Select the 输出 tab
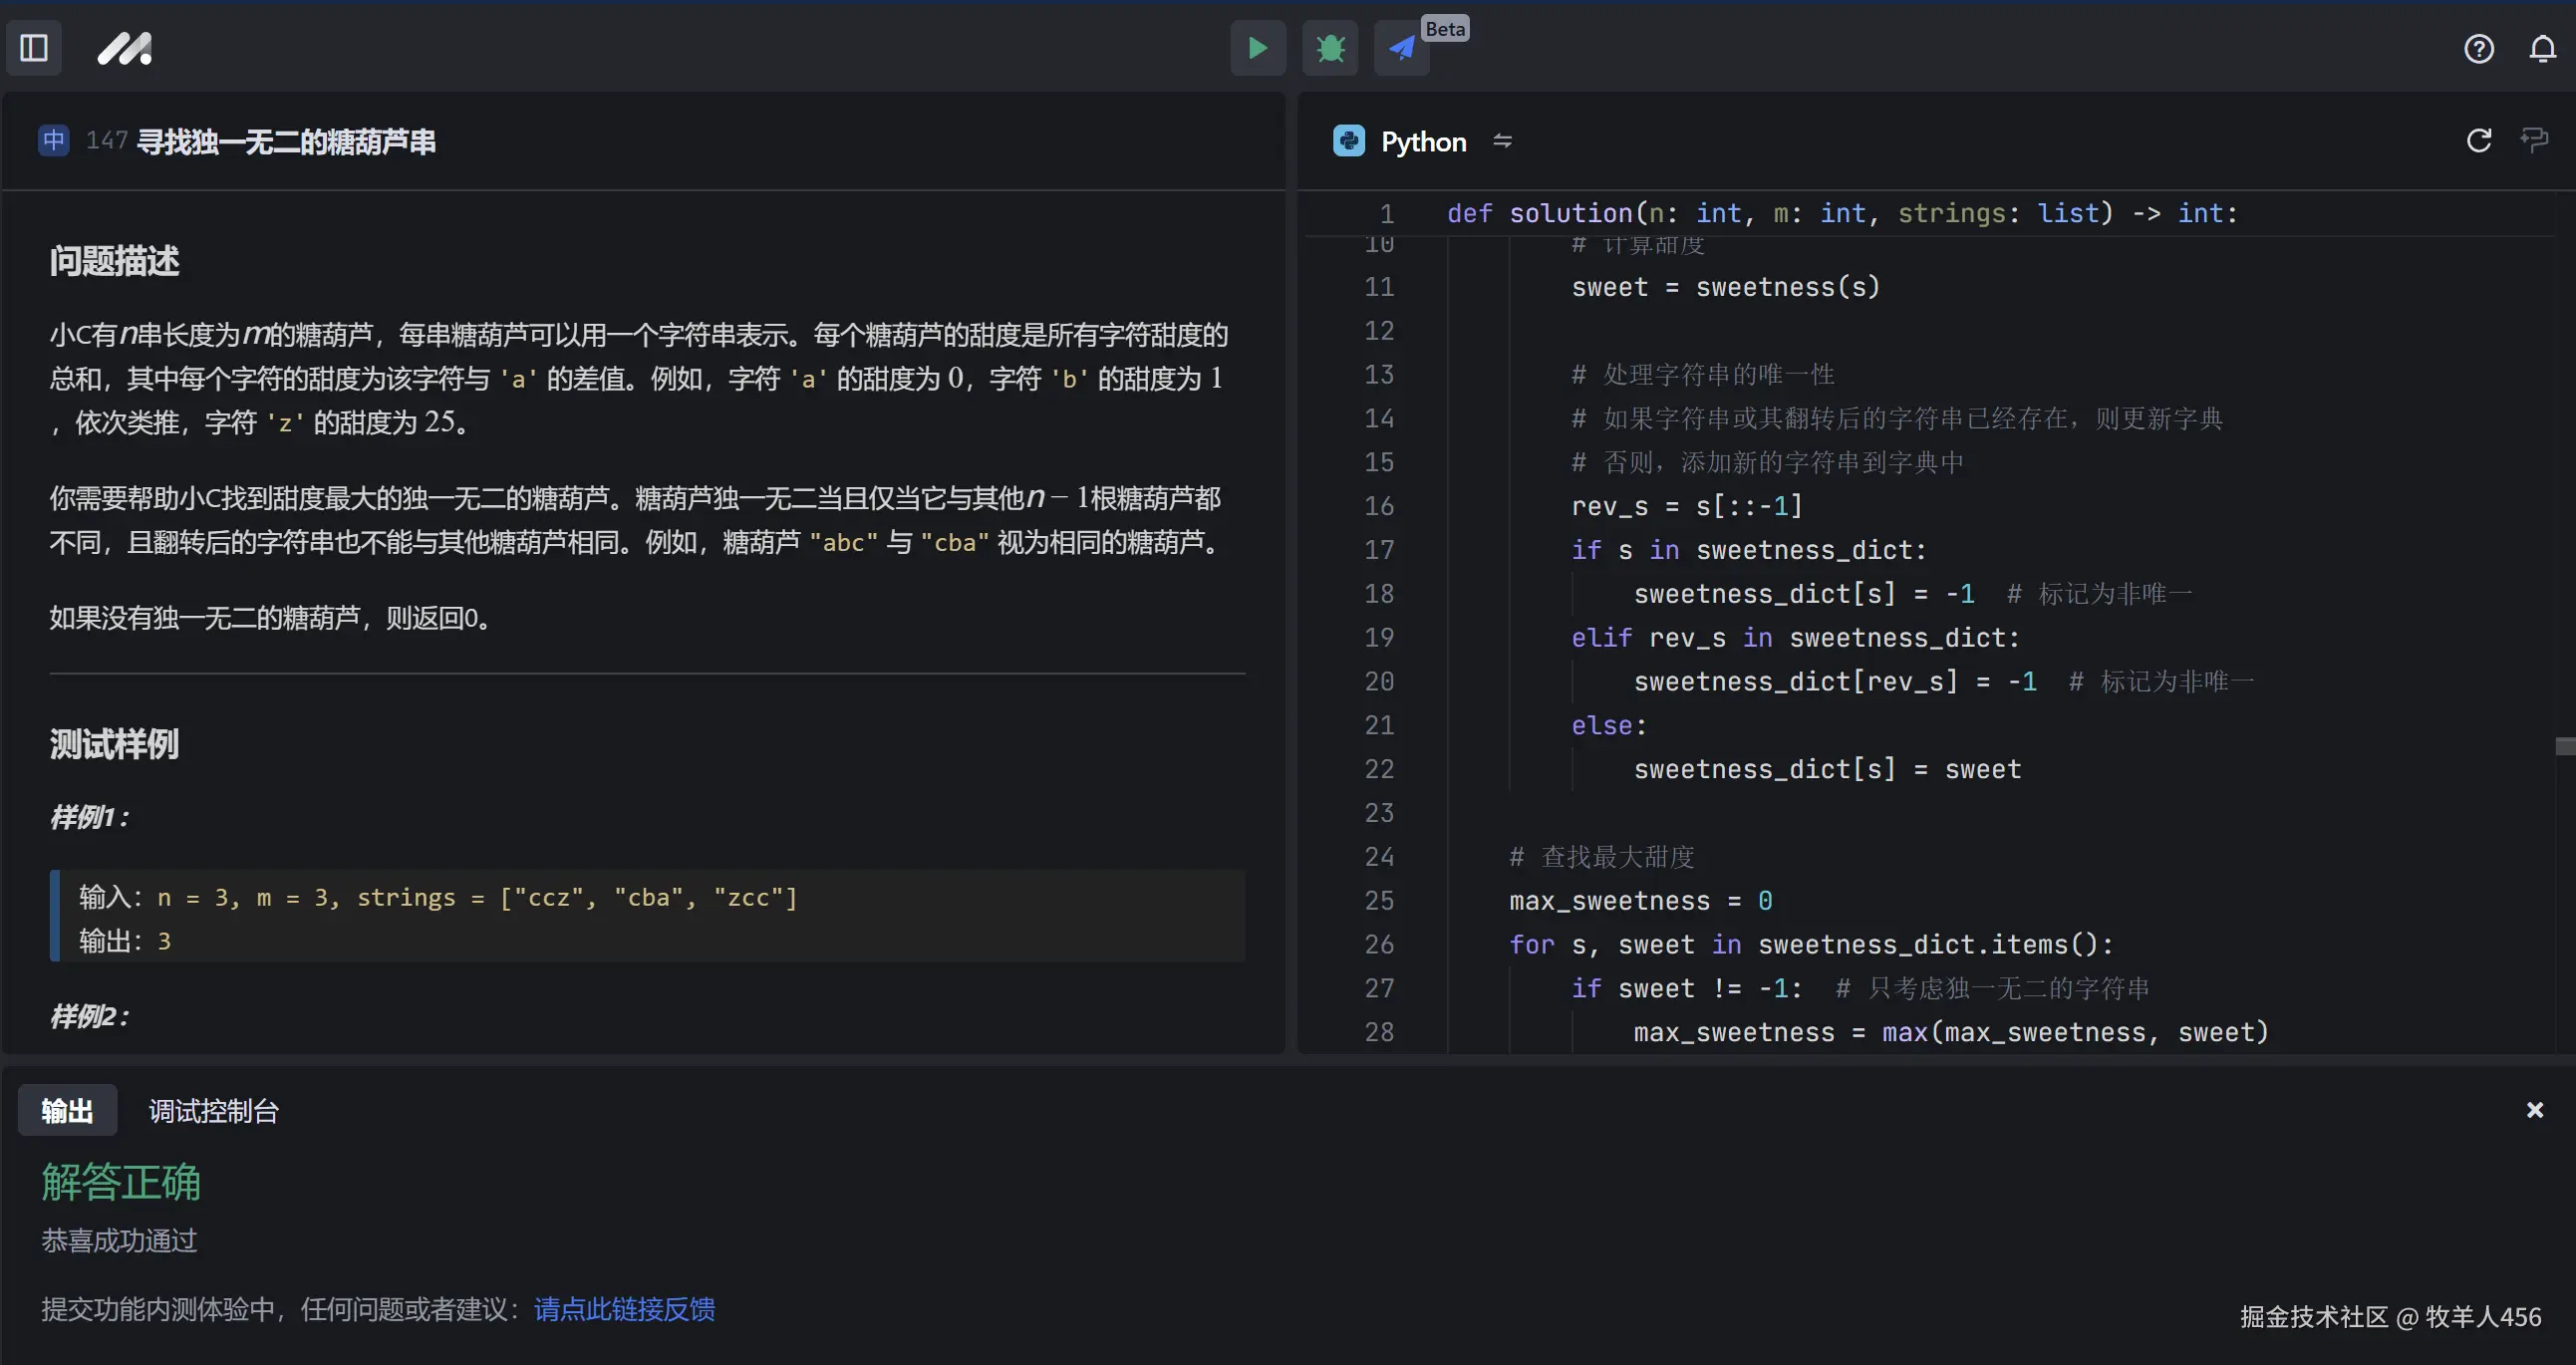 pos(66,1110)
